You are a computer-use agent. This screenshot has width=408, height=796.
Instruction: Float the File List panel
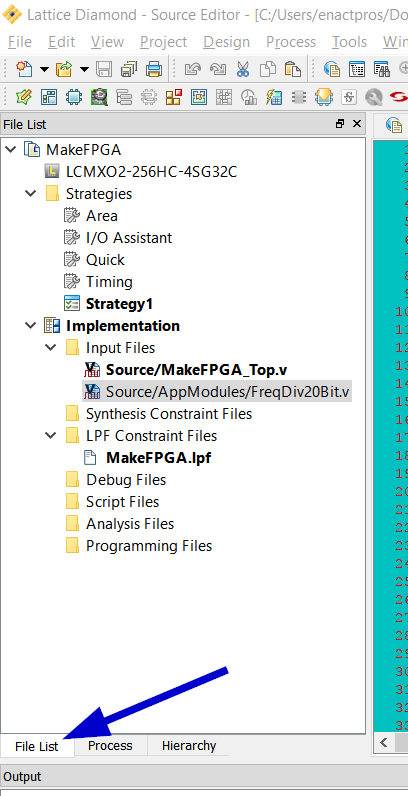(x=340, y=123)
